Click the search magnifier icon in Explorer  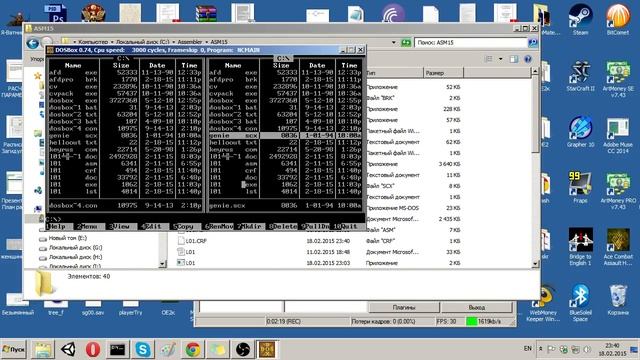pos(532,42)
